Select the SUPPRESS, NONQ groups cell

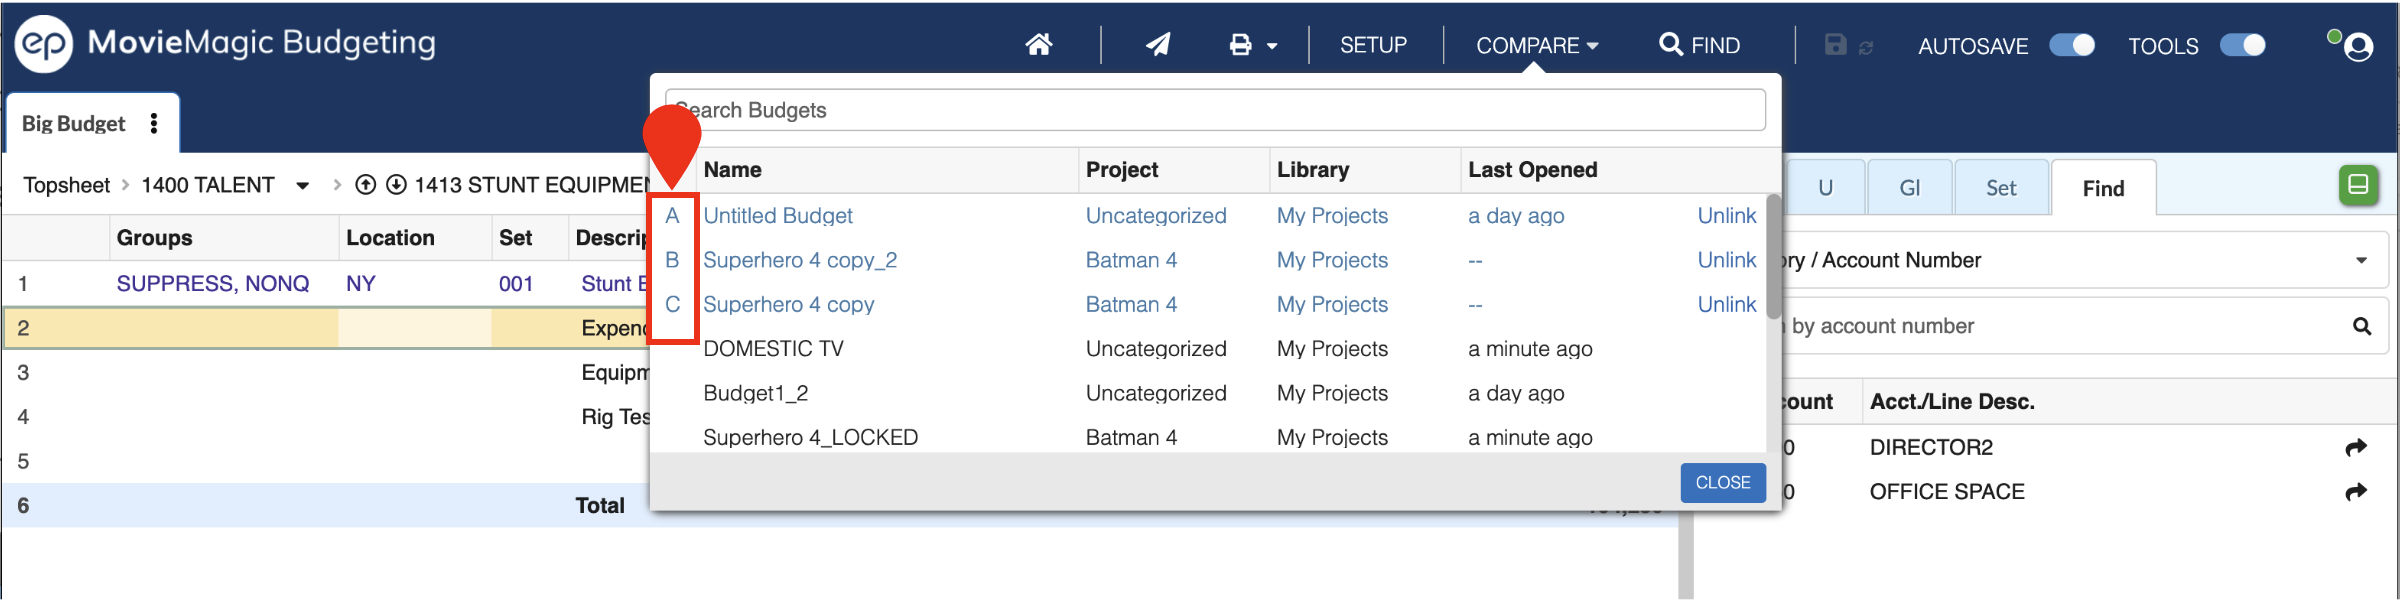213,284
